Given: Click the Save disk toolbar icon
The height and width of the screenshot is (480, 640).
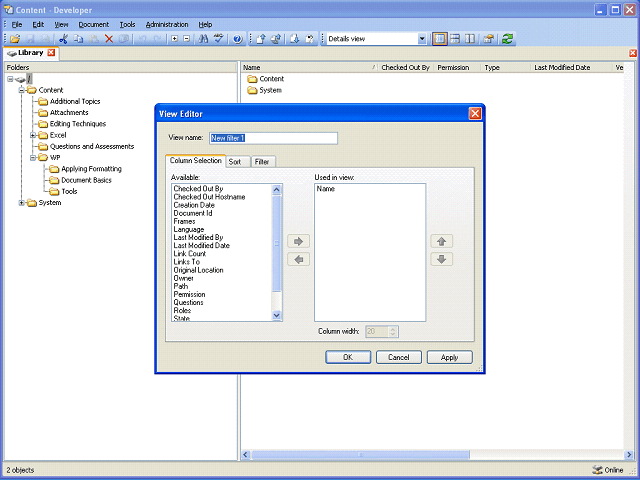Looking at the screenshot, I should [31, 39].
